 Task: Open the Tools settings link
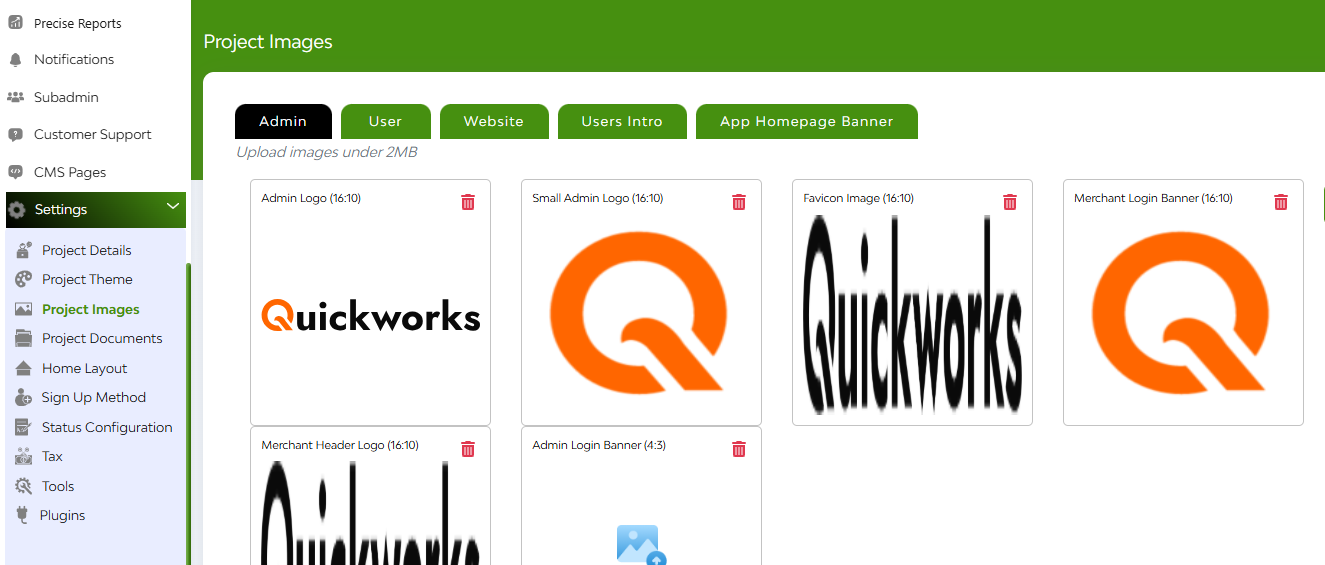click(58, 486)
